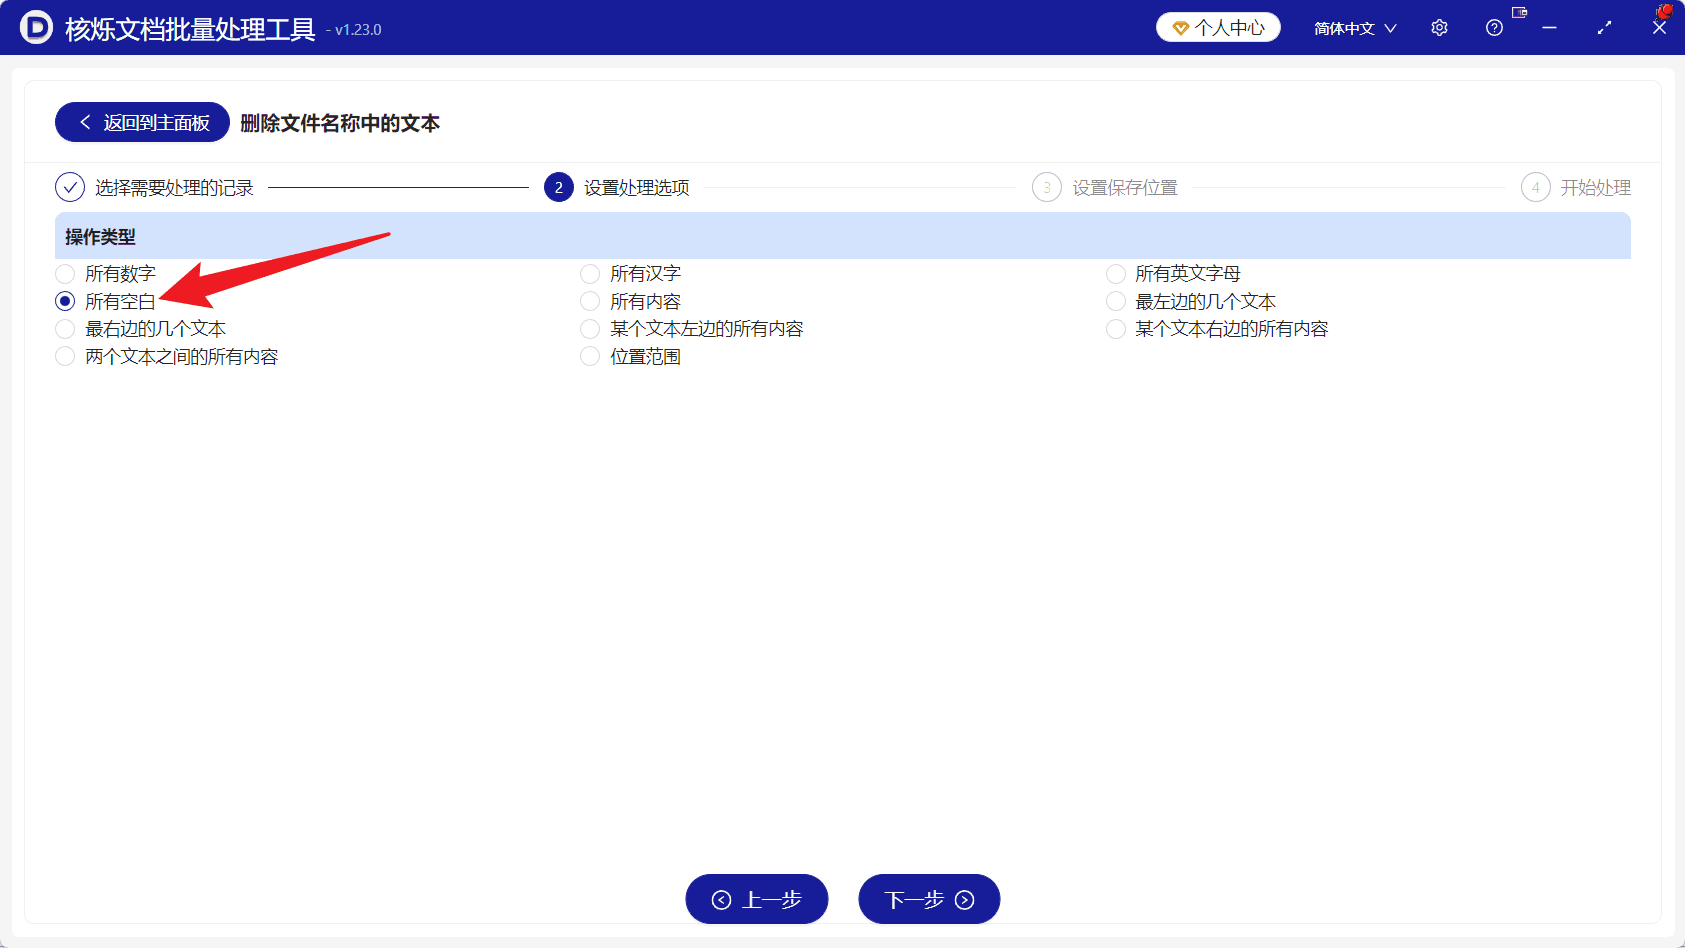
Task: Go to step 1 选择需要处理的记录
Action: click(154, 188)
